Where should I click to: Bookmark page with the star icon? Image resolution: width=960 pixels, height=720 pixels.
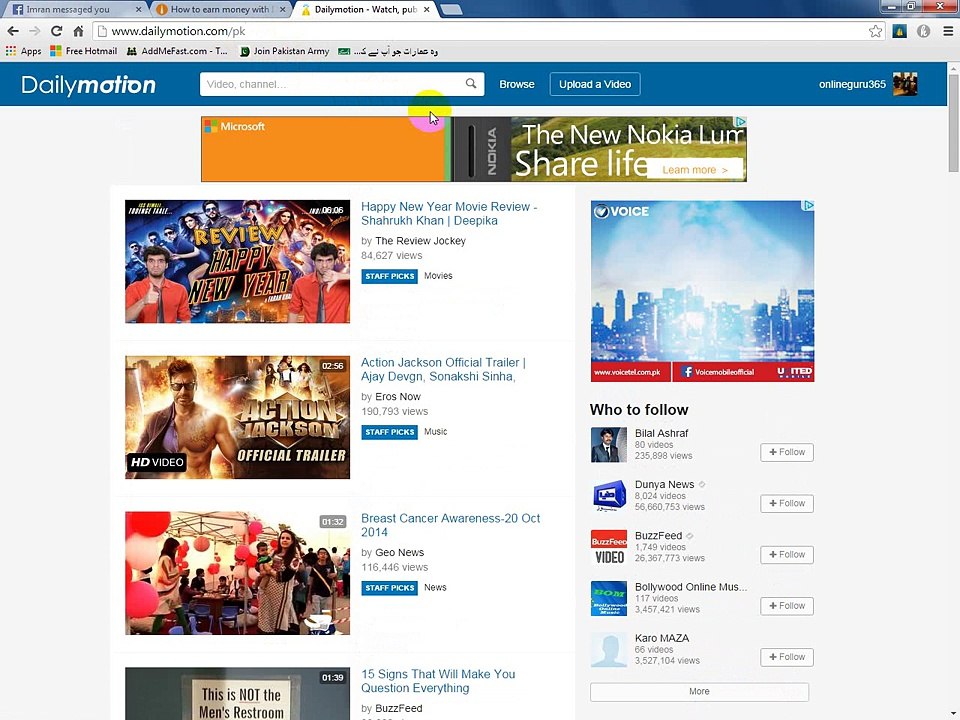(x=876, y=31)
